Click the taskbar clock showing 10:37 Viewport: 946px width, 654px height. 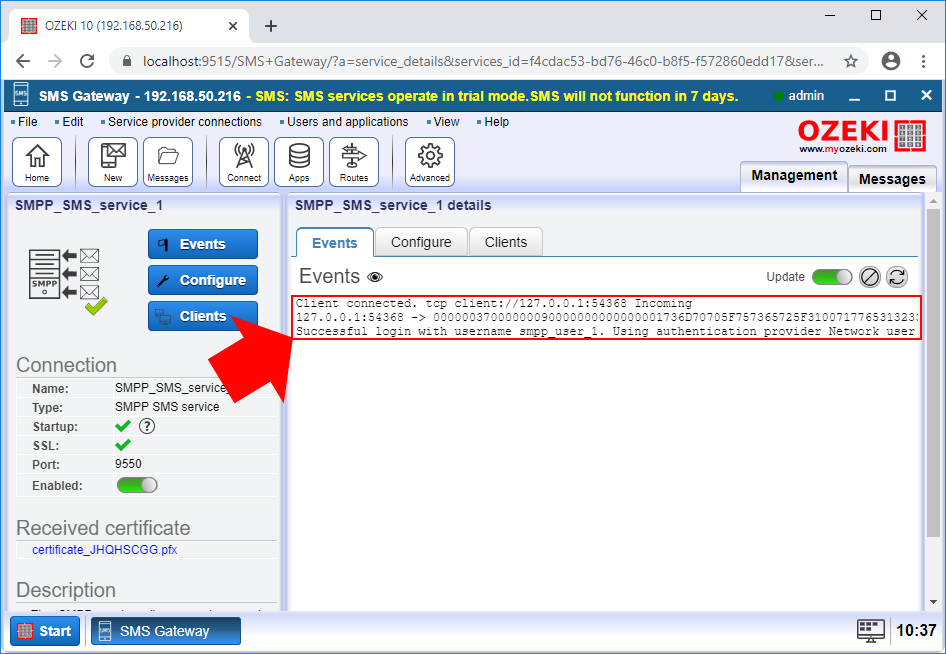click(916, 630)
